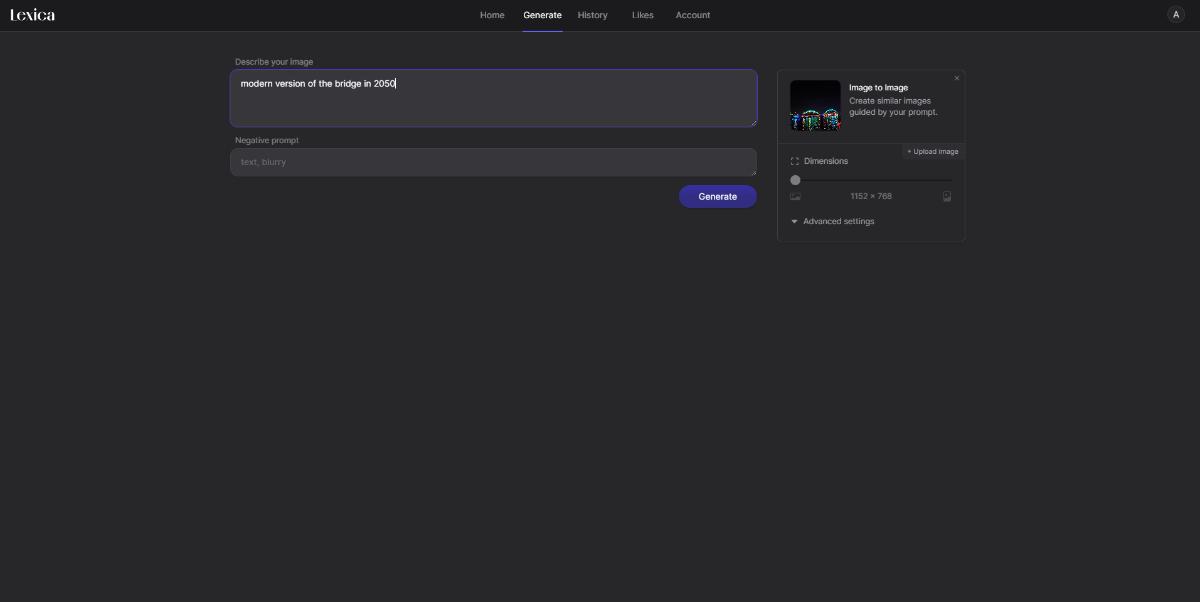This screenshot has height=602, width=1200.
Task: Click the Dimensions fullscreen icon
Action: (795, 161)
